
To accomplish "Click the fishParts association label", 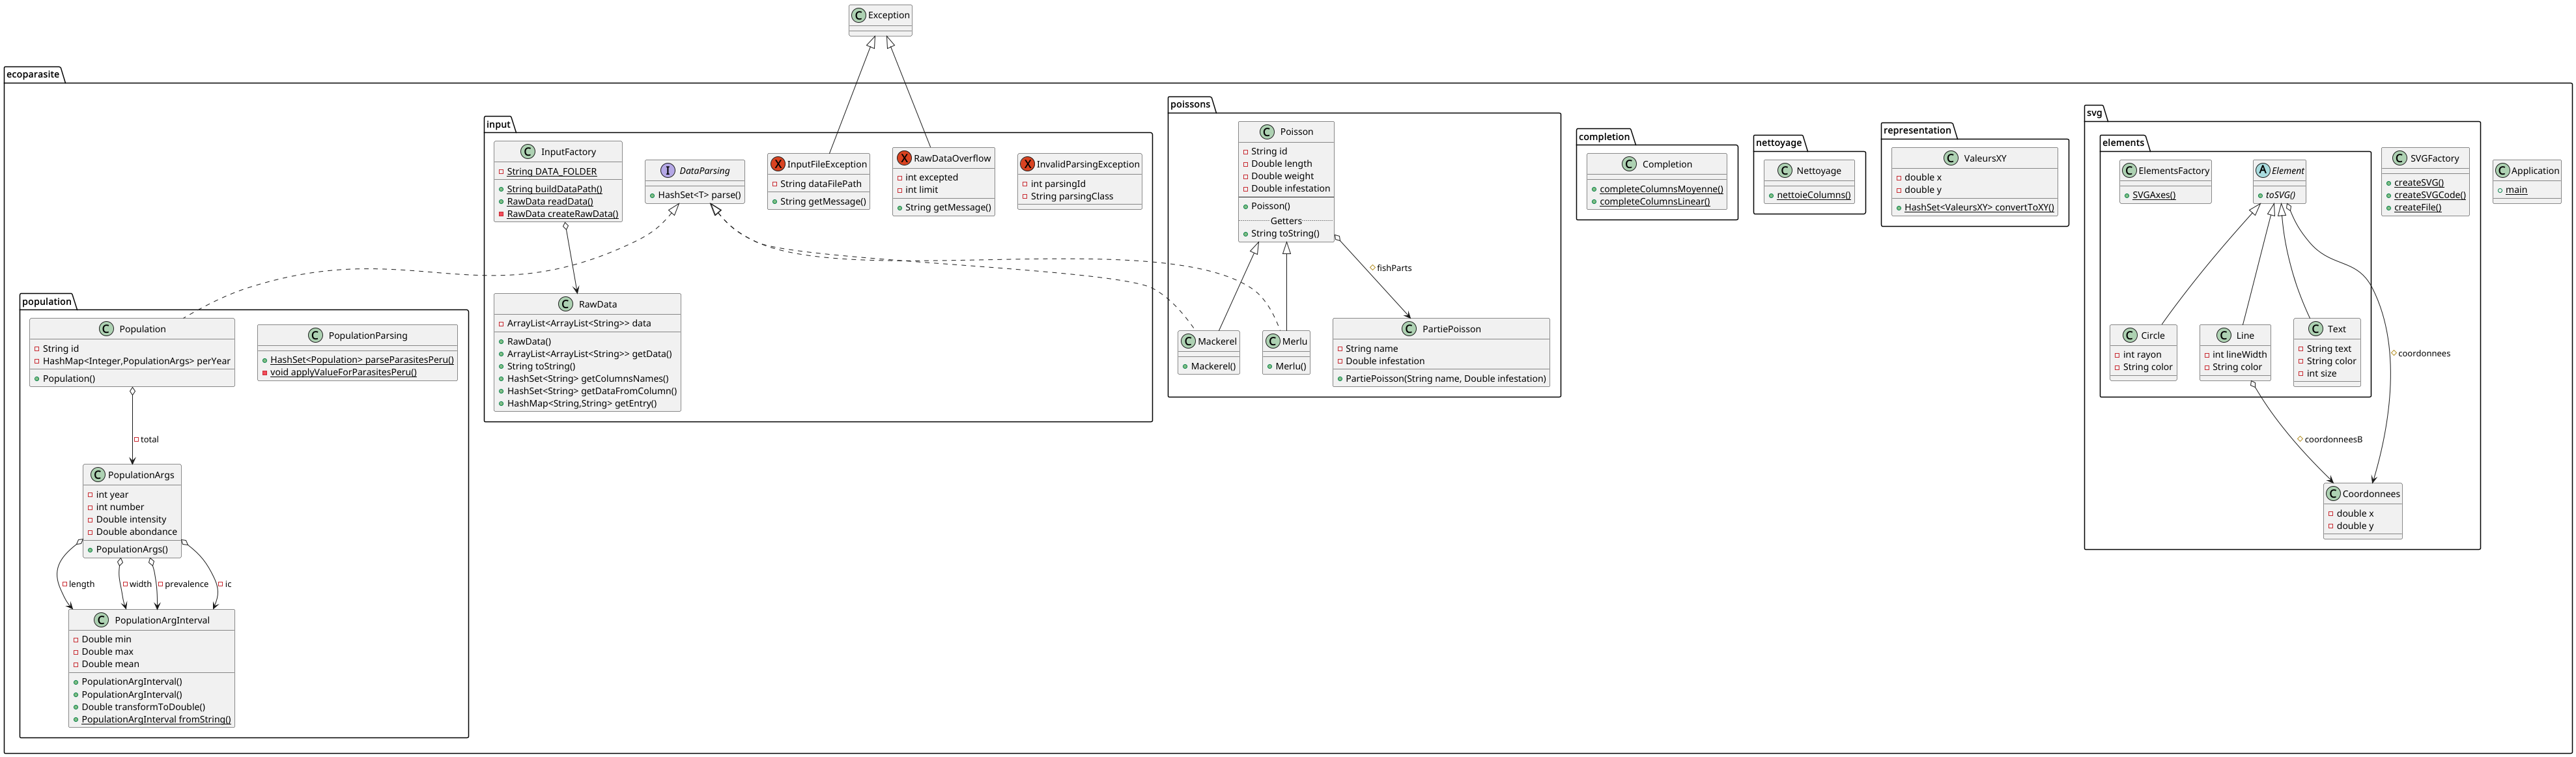I will coord(1394,268).
